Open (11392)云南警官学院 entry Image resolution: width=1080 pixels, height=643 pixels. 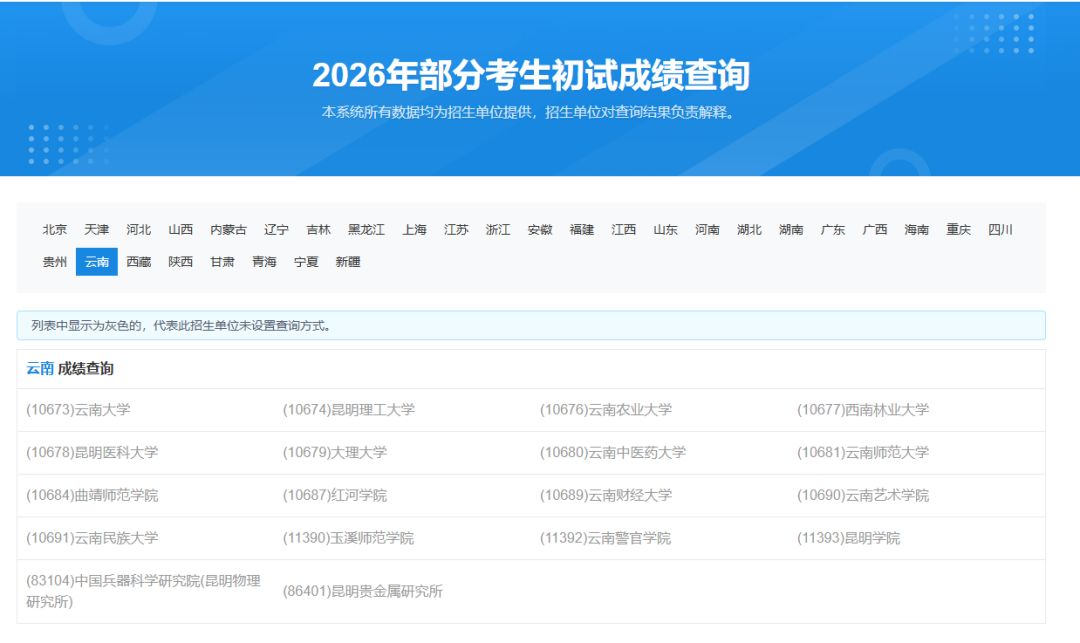606,539
